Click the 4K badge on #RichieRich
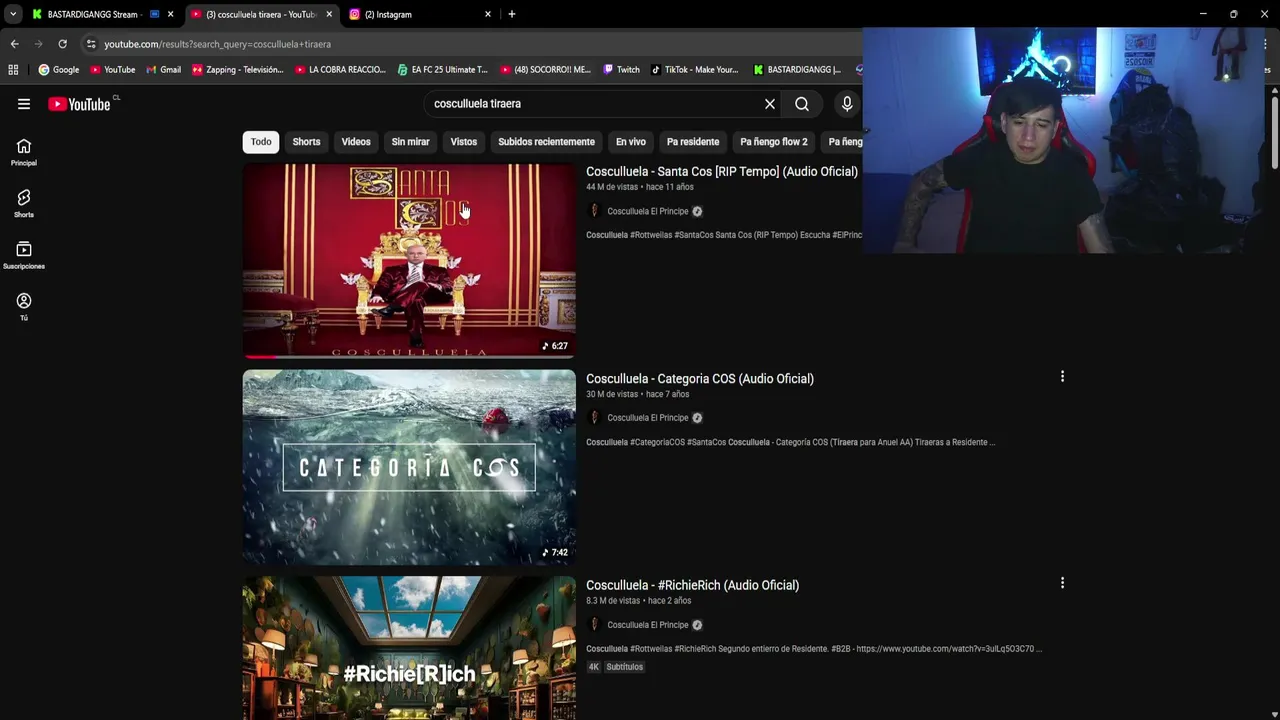The image size is (1280, 720). pyautogui.click(x=594, y=667)
